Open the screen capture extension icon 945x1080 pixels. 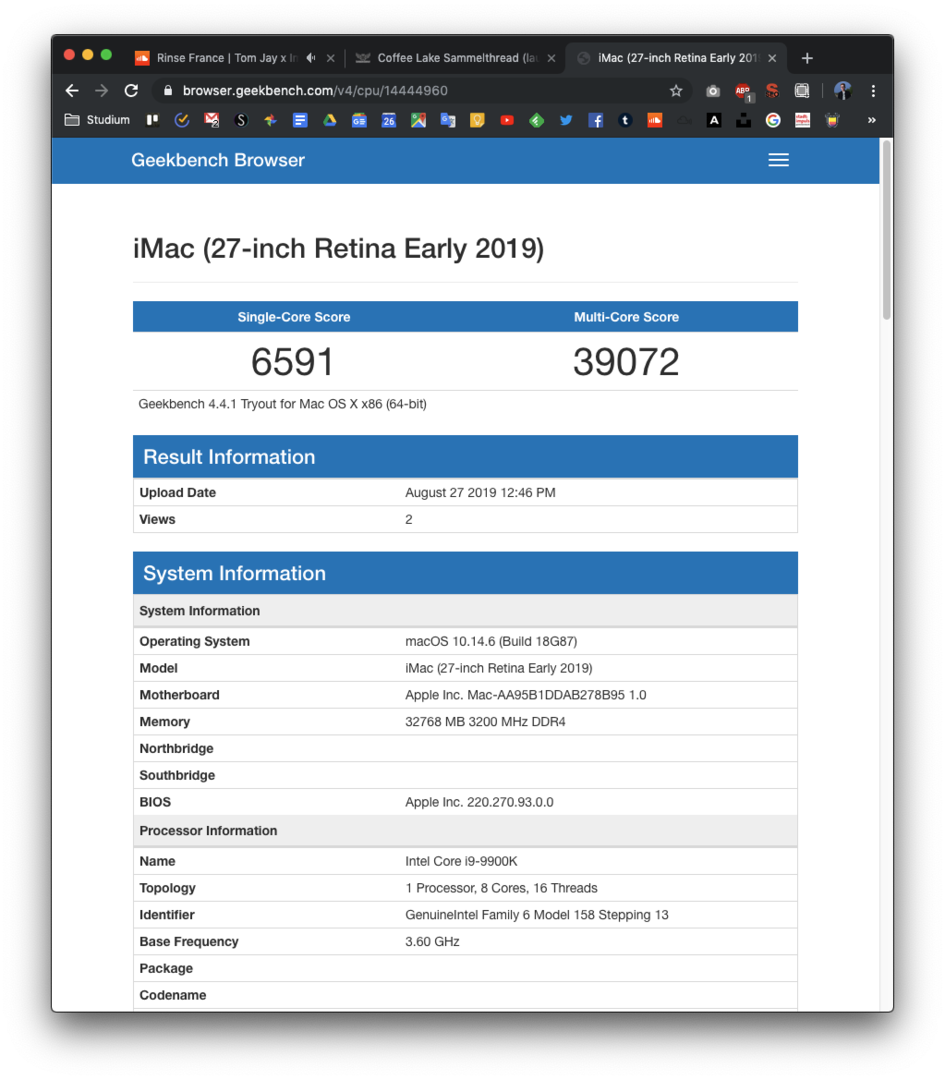[802, 91]
